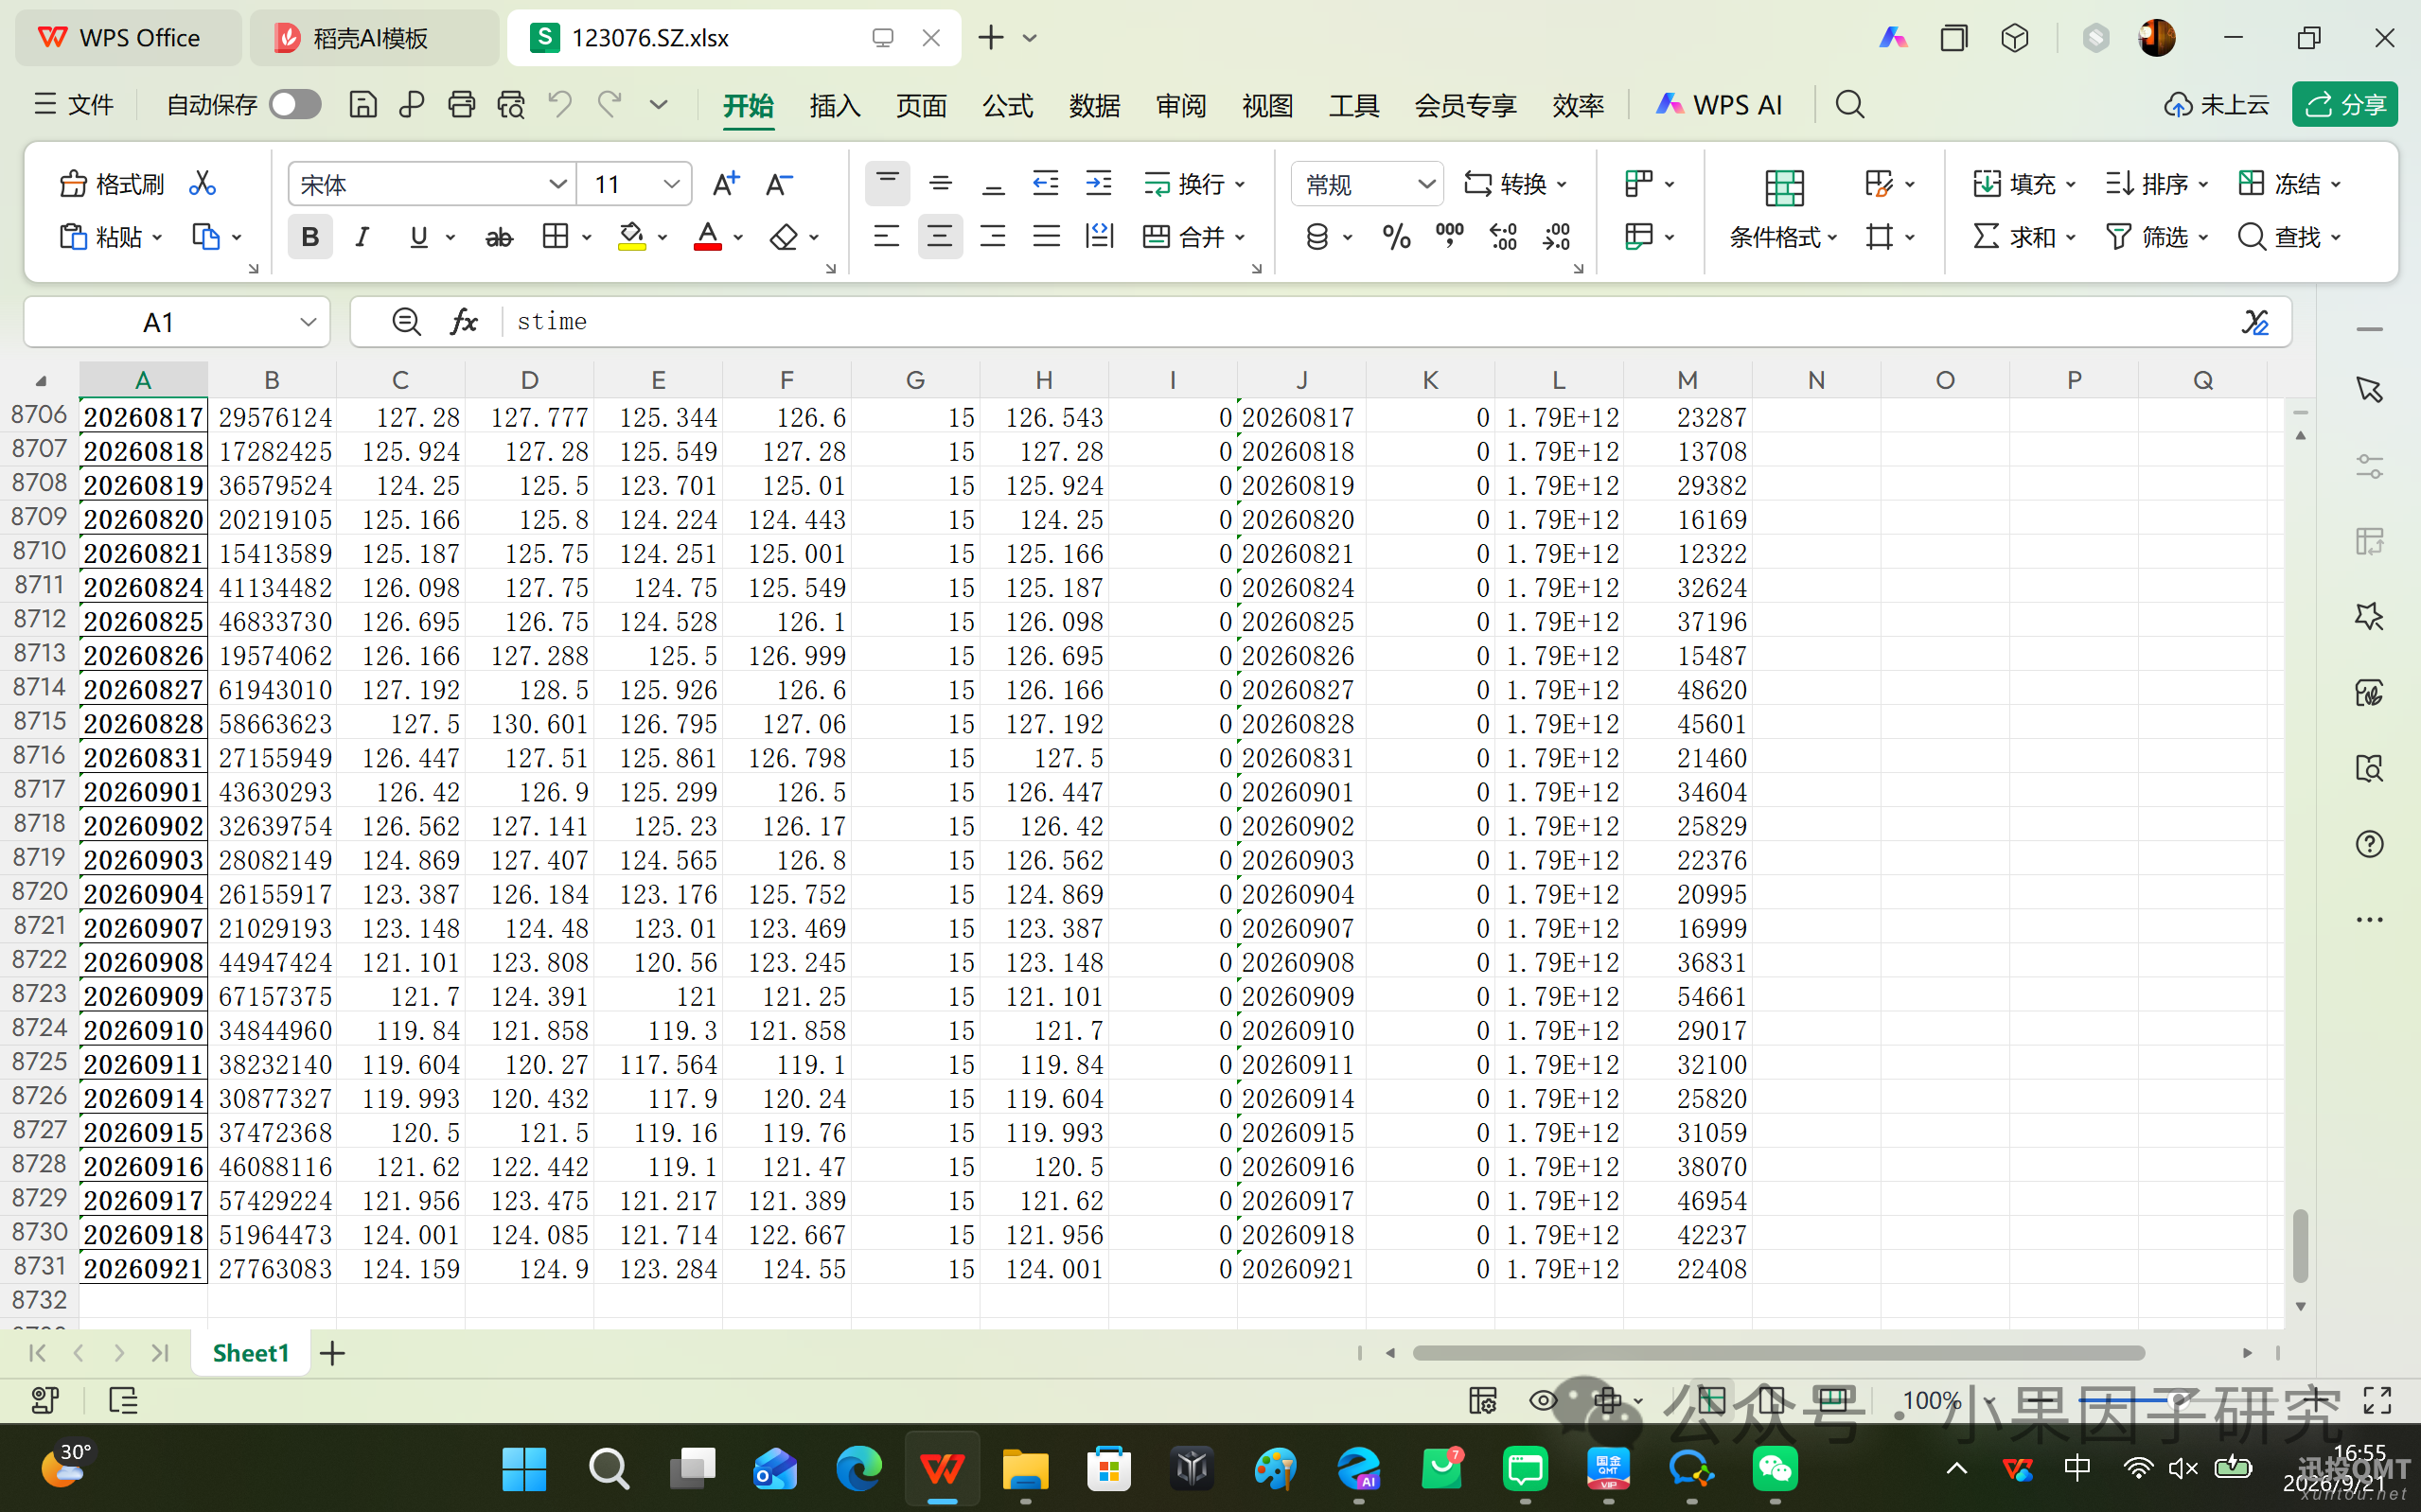Open the Search magnifier in menu bar
The image size is (2421, 1512).
(1850, 104)
